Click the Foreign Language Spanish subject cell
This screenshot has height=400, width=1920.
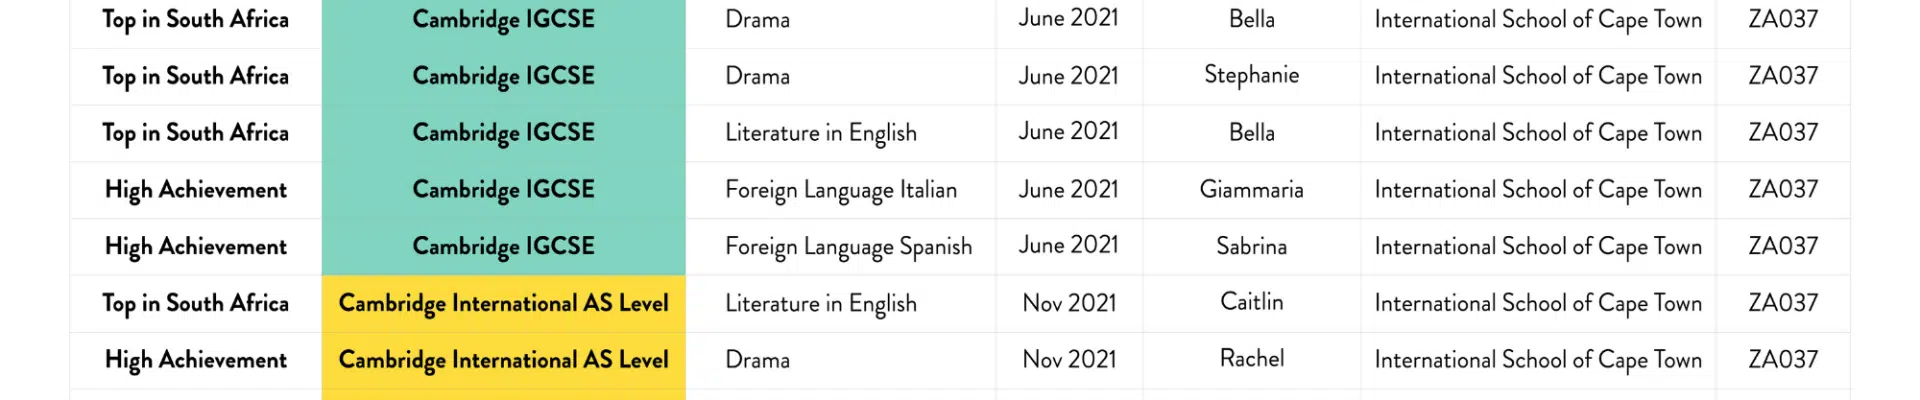[x=841, y=247]
